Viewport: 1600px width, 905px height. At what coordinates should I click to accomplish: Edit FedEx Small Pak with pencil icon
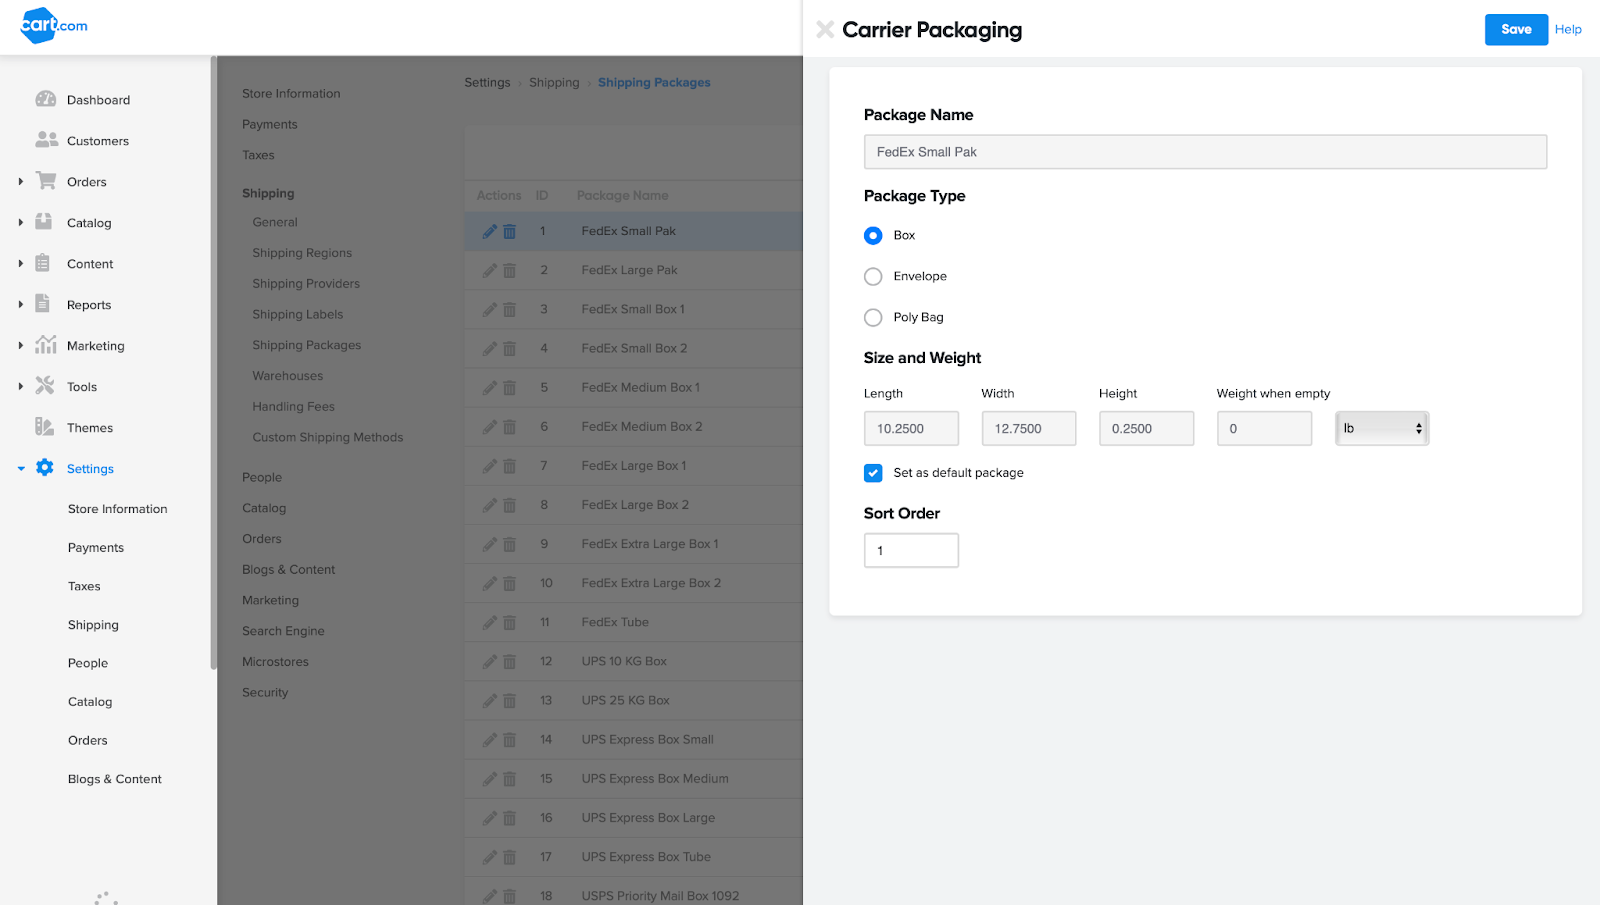pos(490,231)
